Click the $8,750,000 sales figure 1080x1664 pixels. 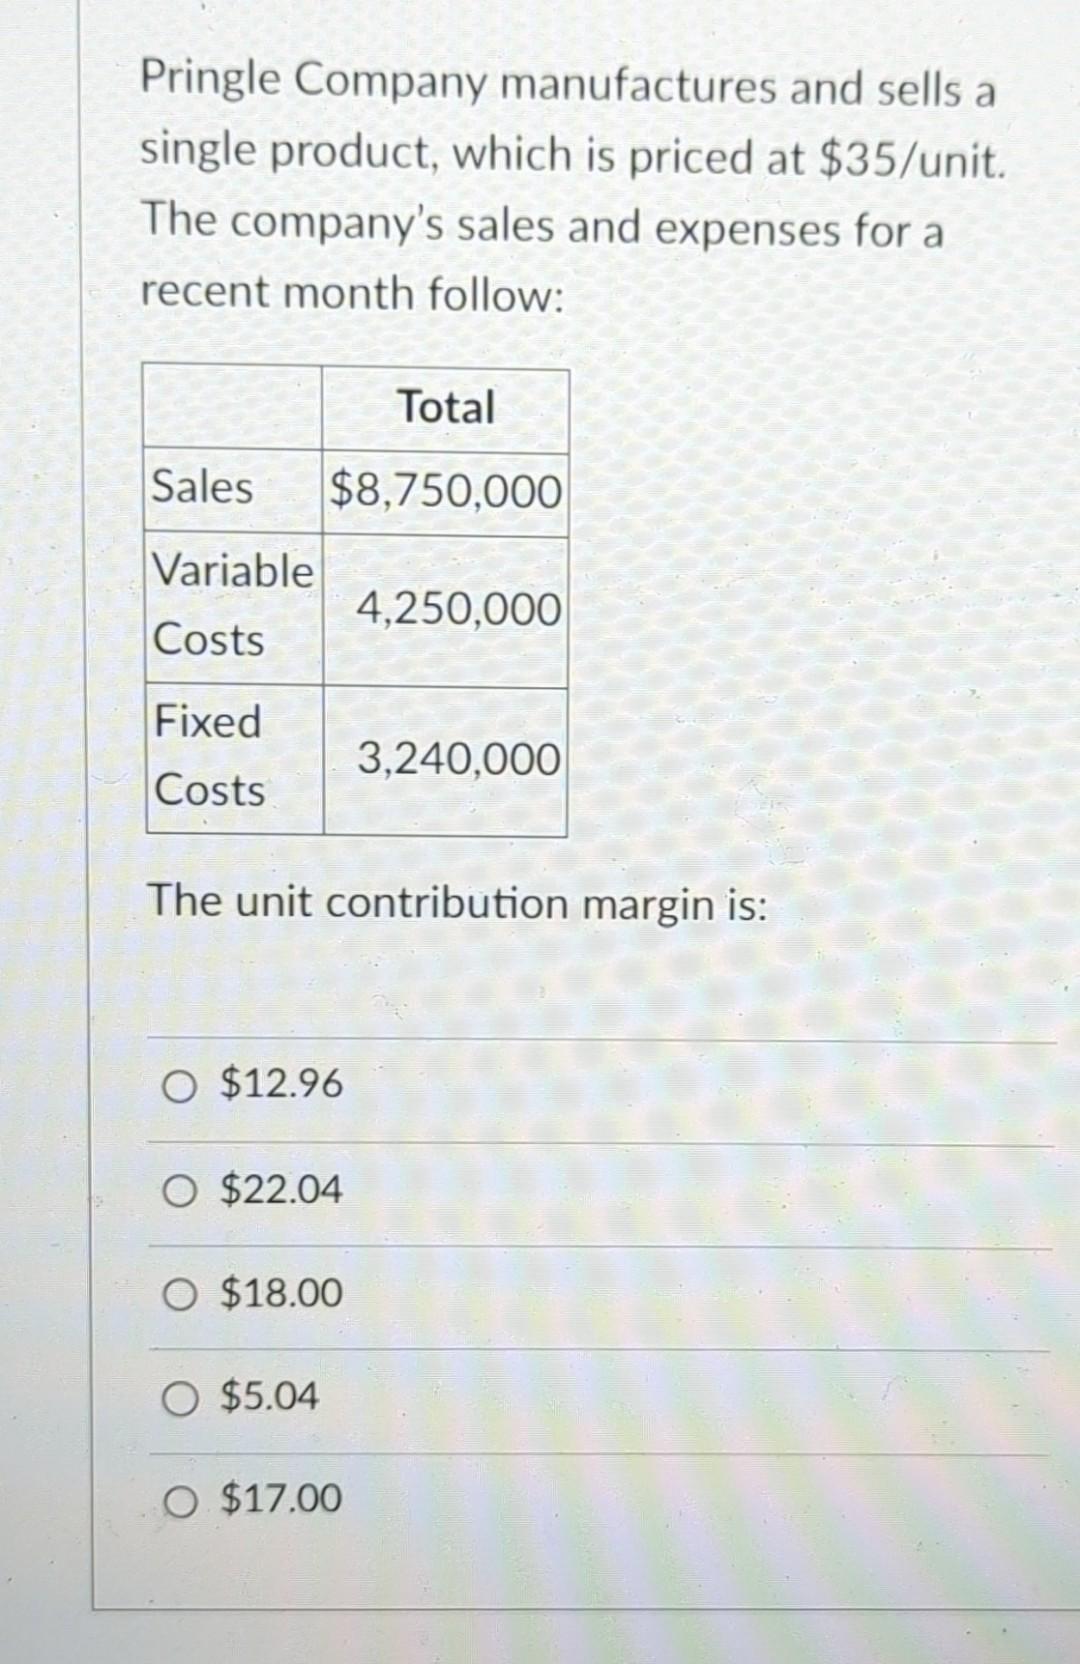point(443,489)
